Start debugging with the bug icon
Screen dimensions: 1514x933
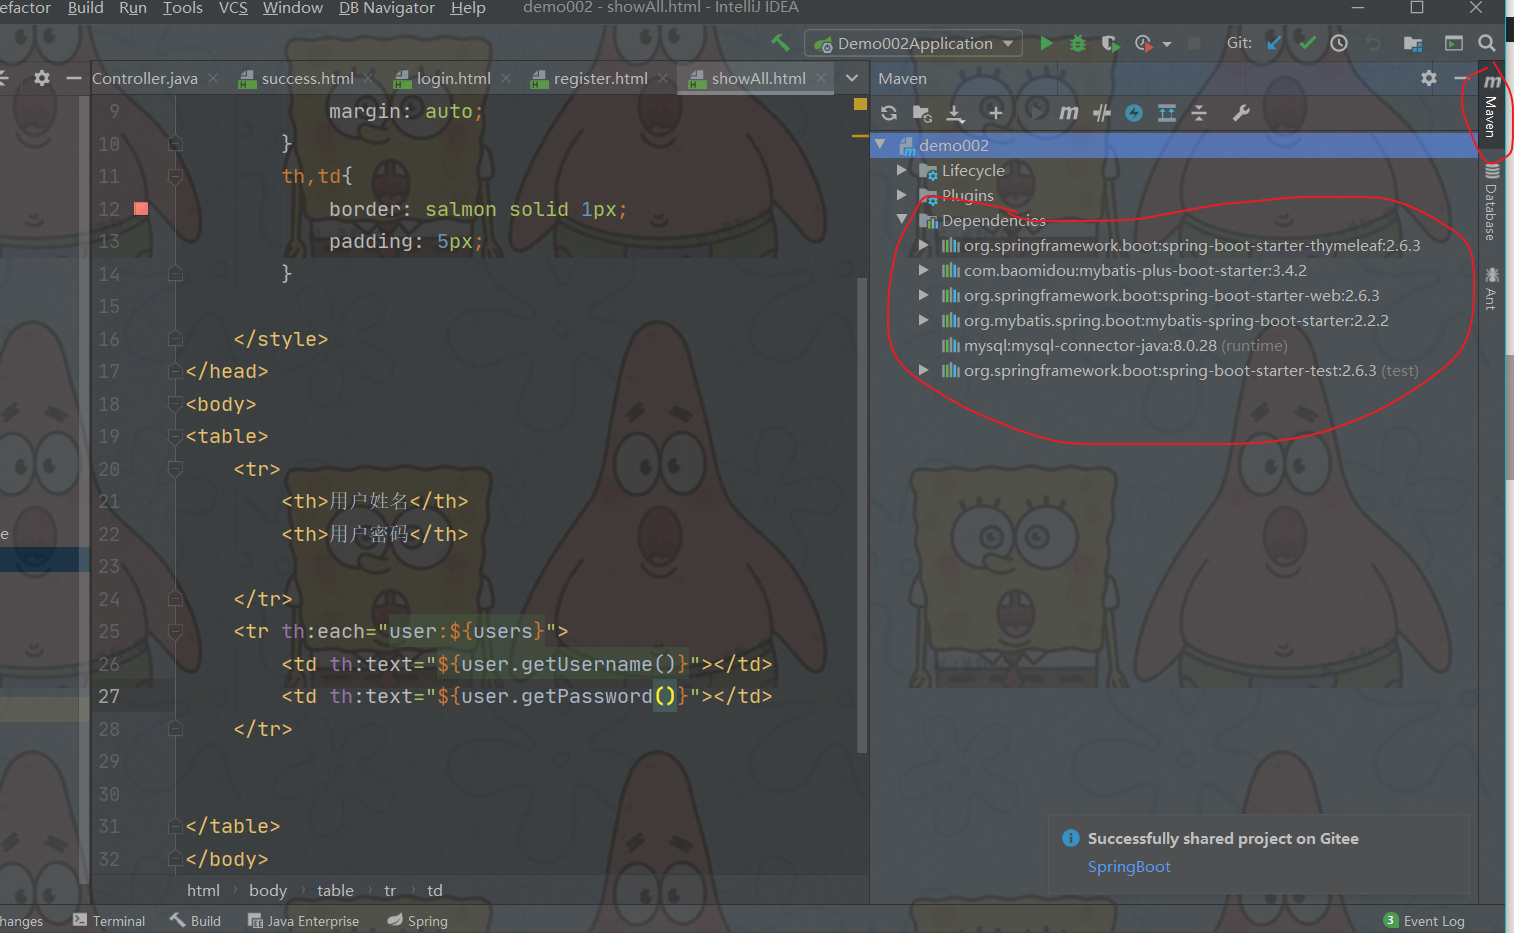1078,43
